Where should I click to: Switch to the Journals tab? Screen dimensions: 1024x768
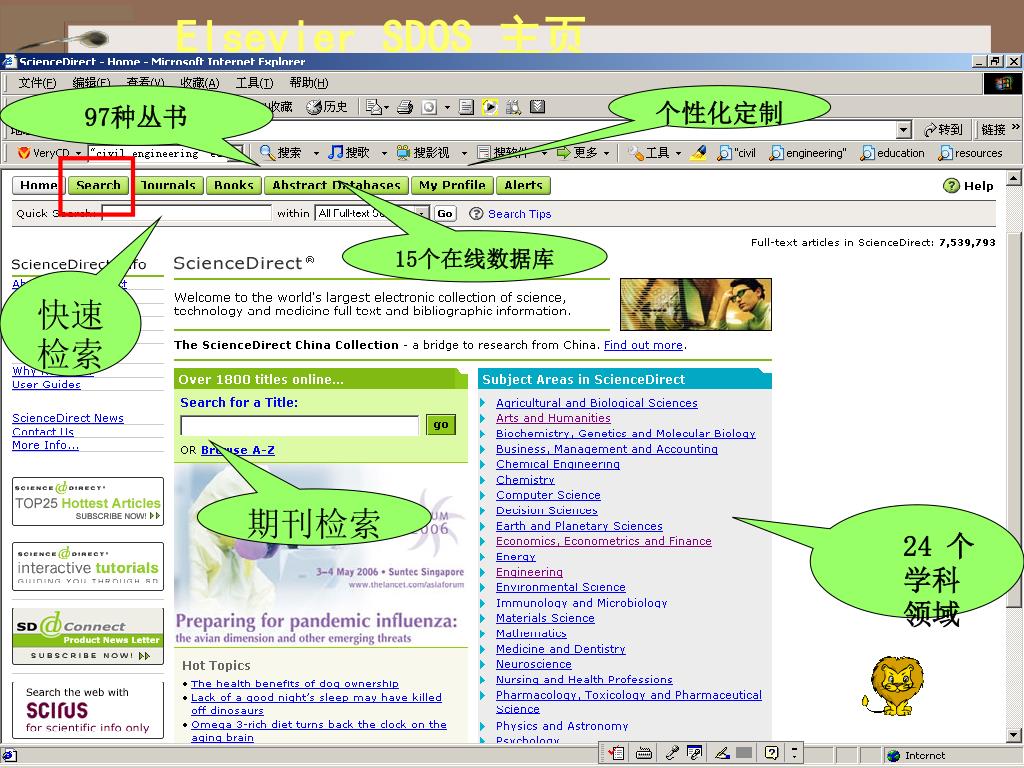[x=168, y=185]
